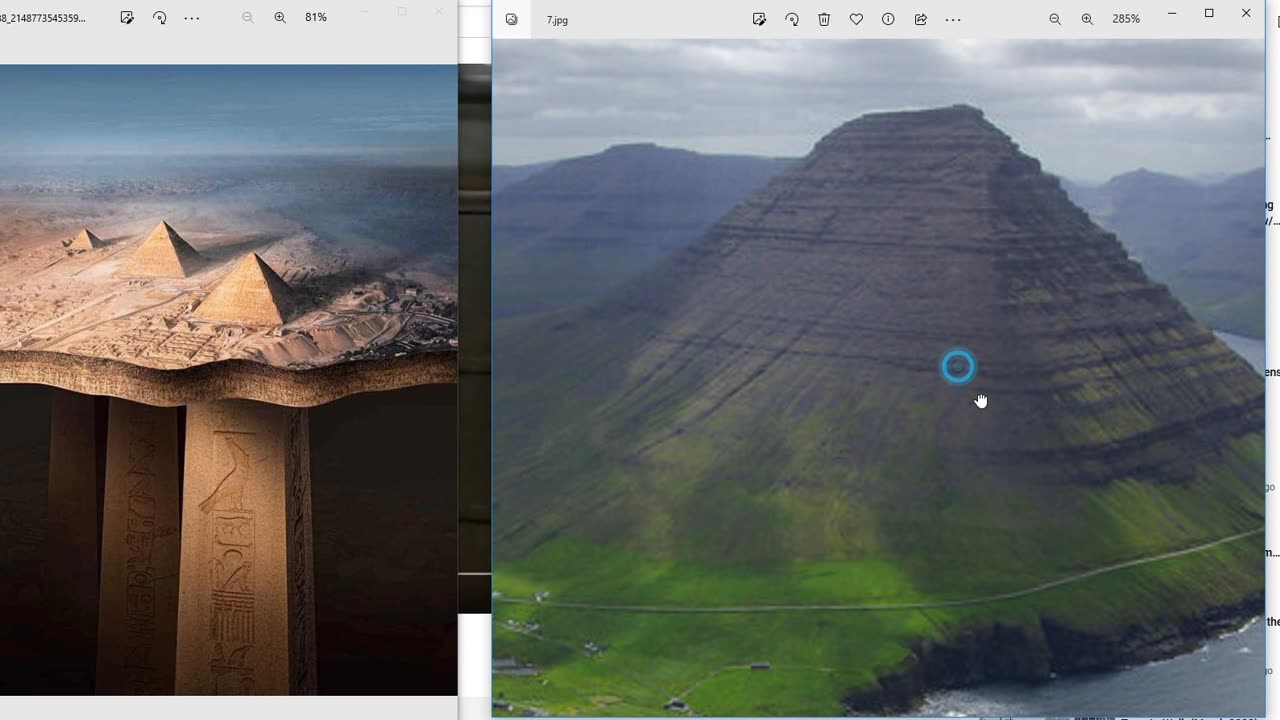Show file info for 7.jpg
1280x720 pixels.
pos(888,19)
